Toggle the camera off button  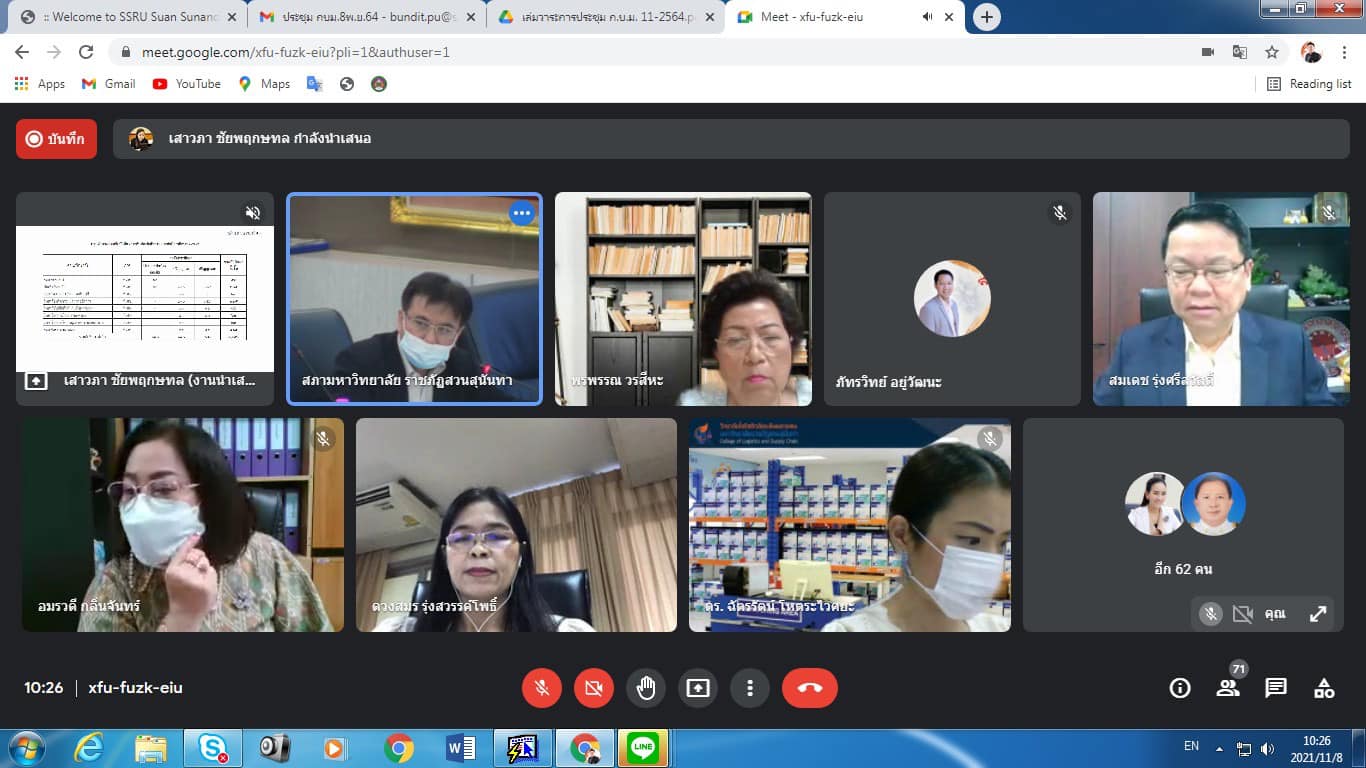(594, 688)
